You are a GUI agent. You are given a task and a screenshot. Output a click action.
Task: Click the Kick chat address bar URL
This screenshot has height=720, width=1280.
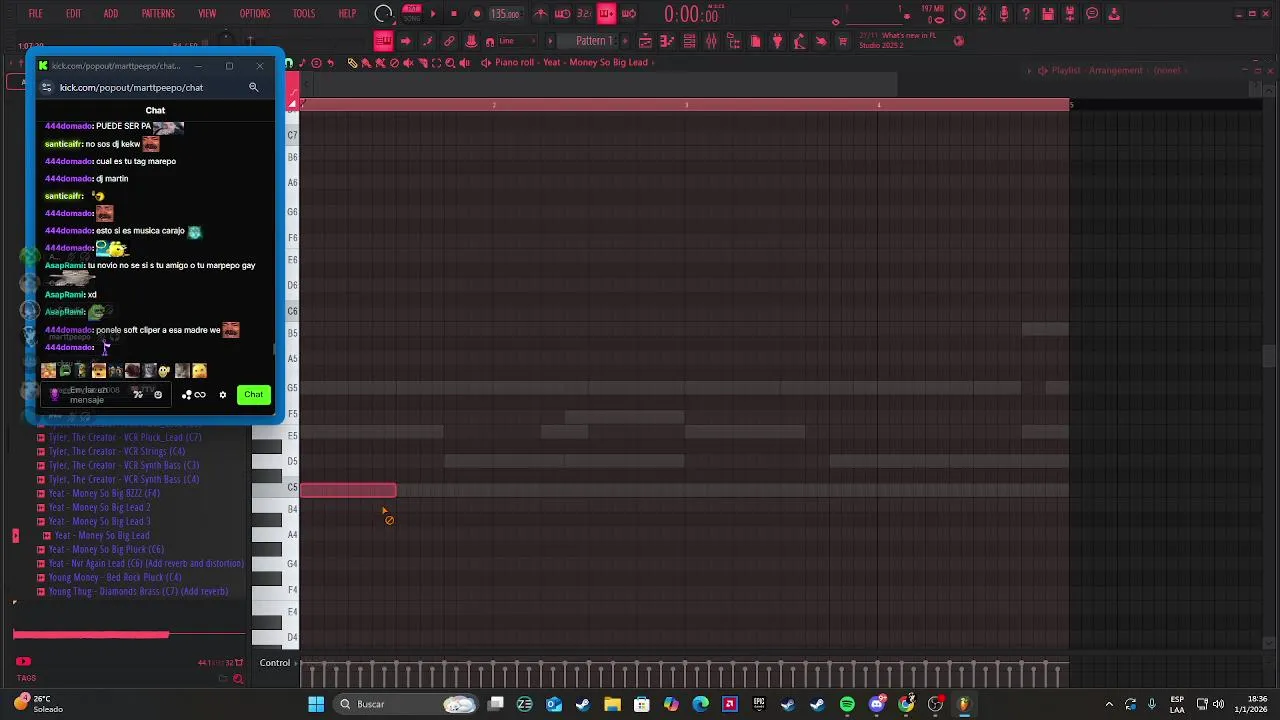131,88
